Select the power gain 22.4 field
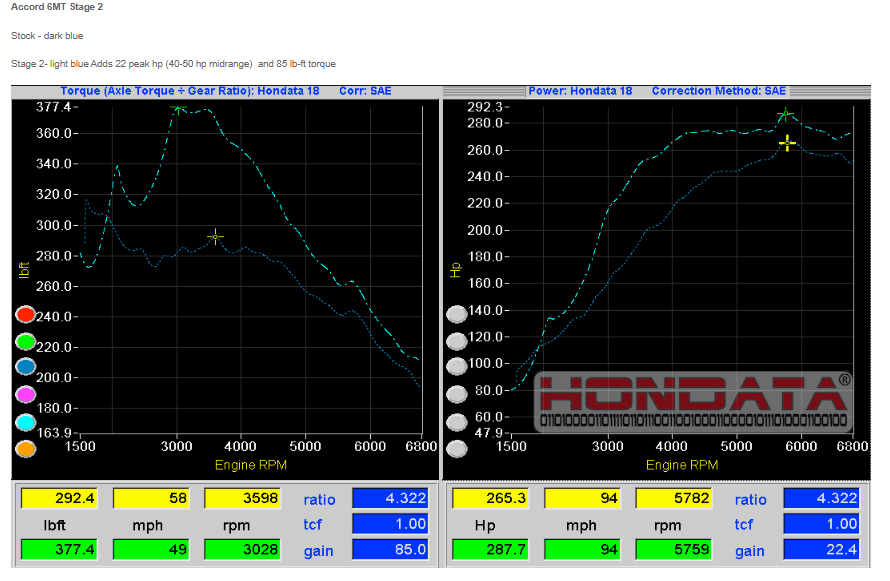Screen dimensions: 890x581 (821, 549)
